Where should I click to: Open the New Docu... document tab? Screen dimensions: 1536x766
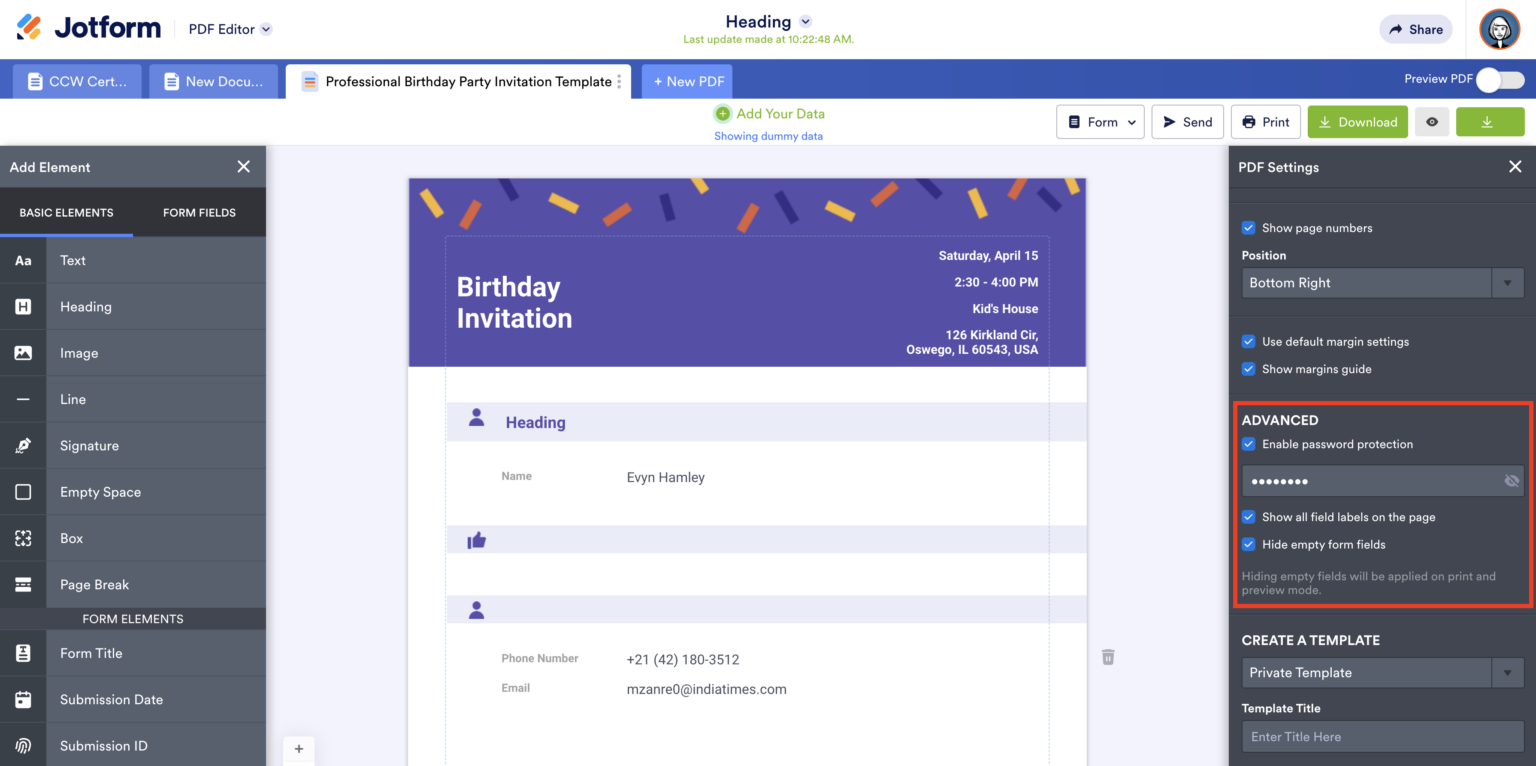pos(213,81)
